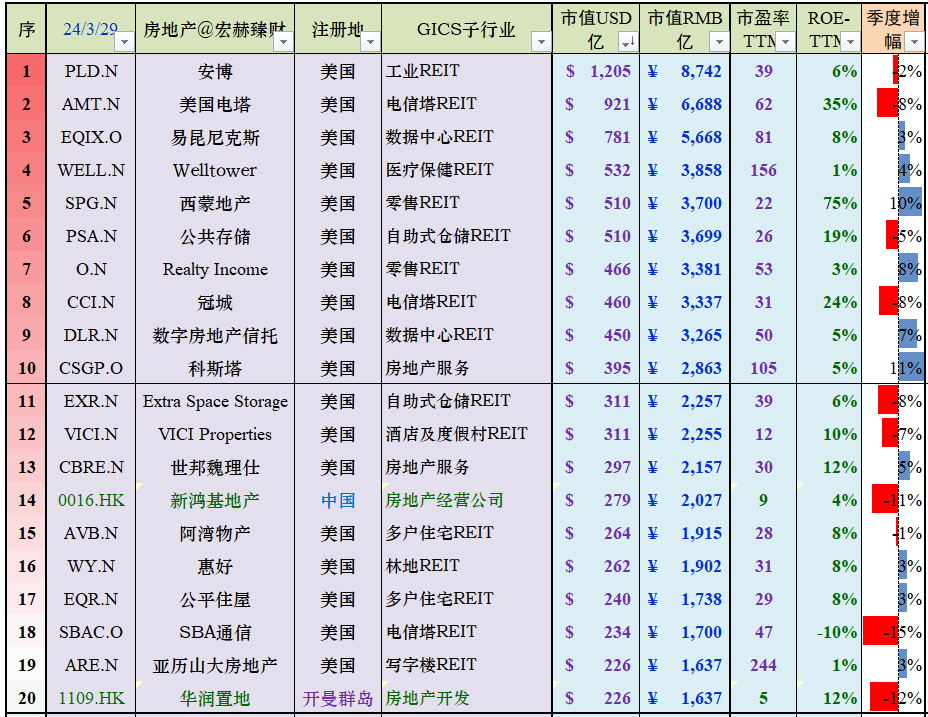Select the 酒店及度假村REIT sub-industry cell

click(x=467, y=435)
